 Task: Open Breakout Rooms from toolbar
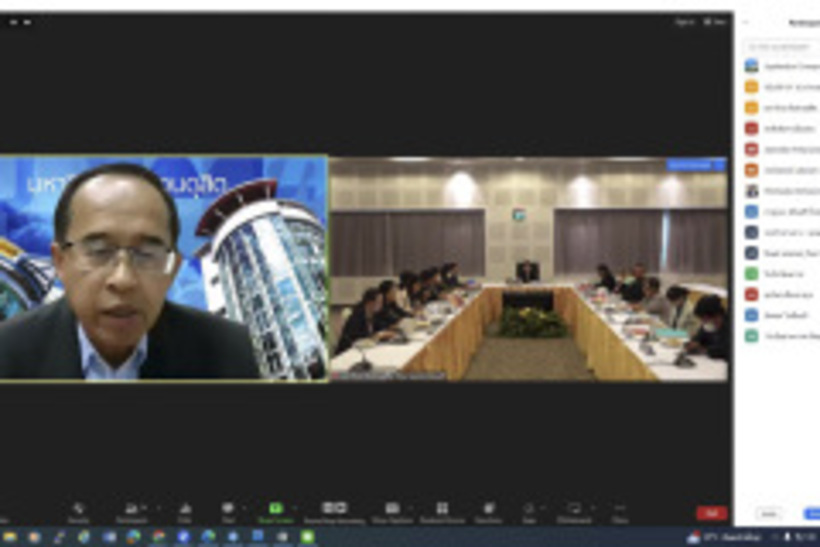(x=442, y=512)
